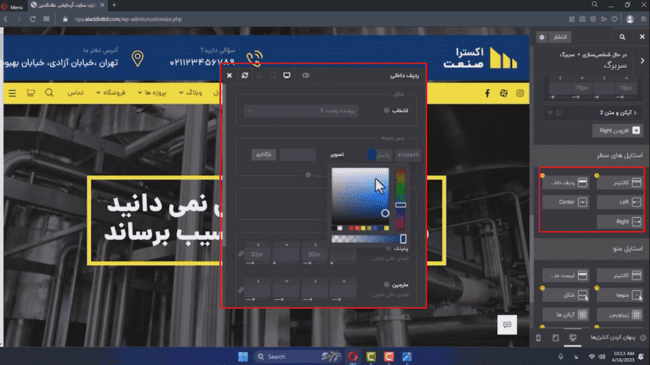Viewport: 650px width, 365px height.
Task: Go back using header section chevron
Action: [642, 61]
